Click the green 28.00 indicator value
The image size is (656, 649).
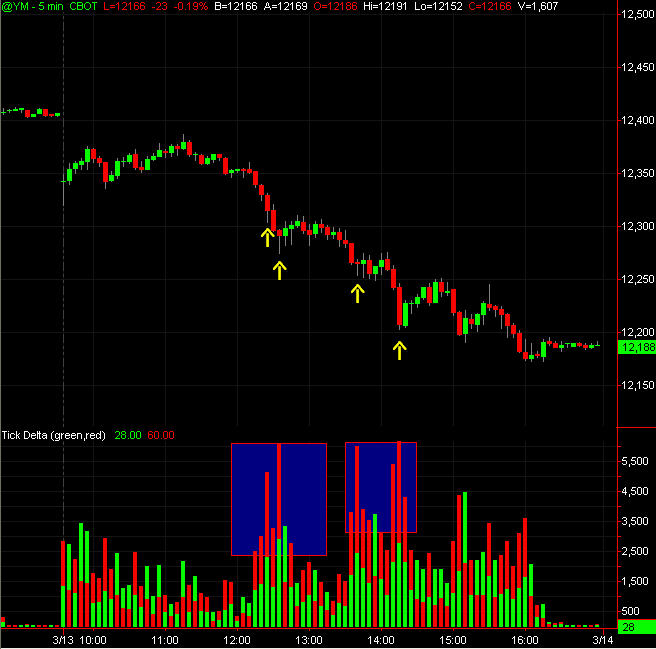[128, 435]
